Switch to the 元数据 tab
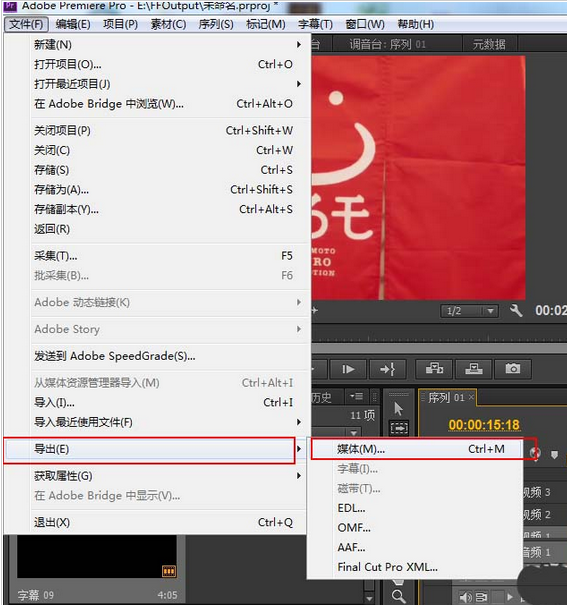 click(x=489, y=44)
